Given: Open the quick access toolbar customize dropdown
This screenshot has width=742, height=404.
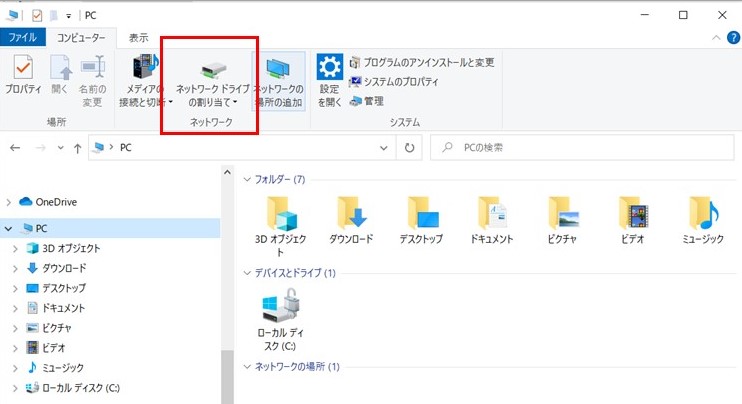Looking at the screenshot, I should 69,16.
